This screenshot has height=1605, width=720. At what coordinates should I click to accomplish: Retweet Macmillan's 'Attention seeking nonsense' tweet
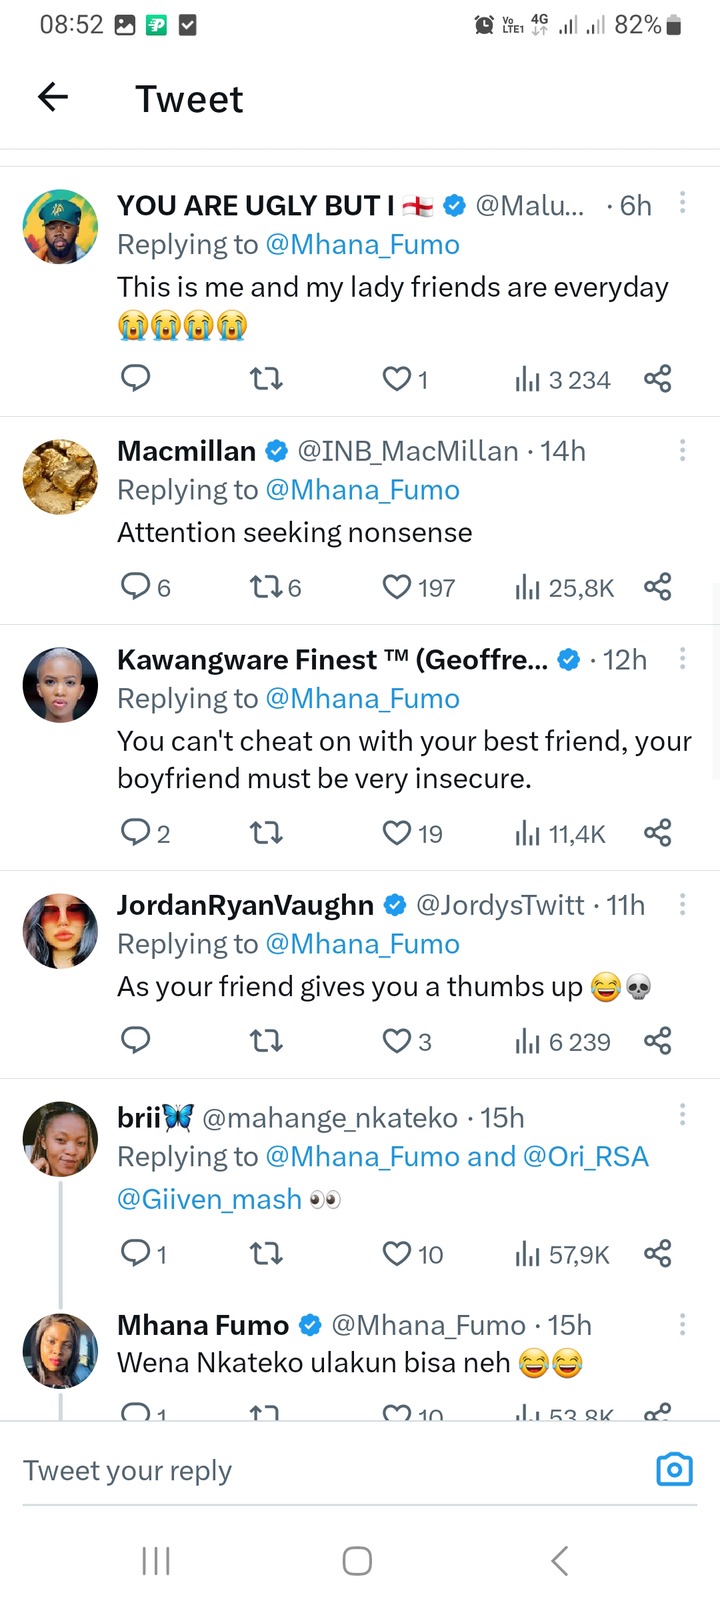click(265, 586)
